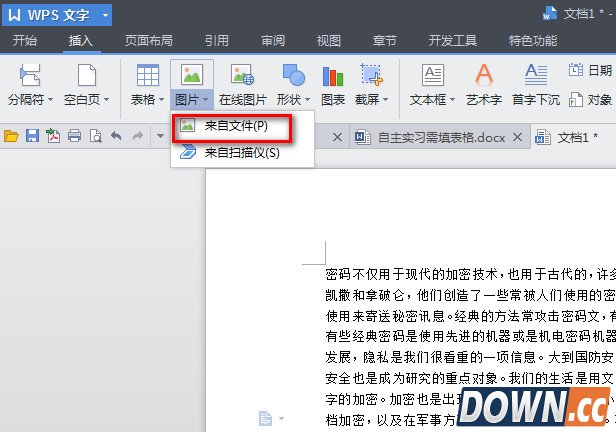Click text line starting 使用来寄送秘密讯息
616x432 pixels.
click(470, 316)
